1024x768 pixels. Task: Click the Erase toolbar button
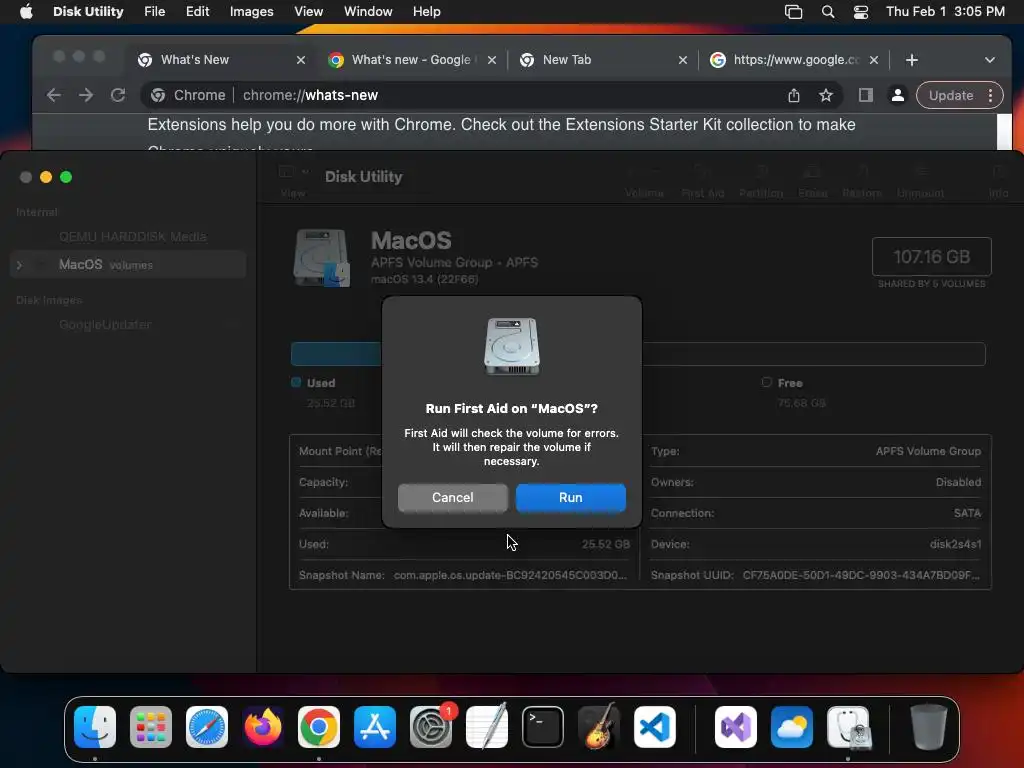pos(812,180)
